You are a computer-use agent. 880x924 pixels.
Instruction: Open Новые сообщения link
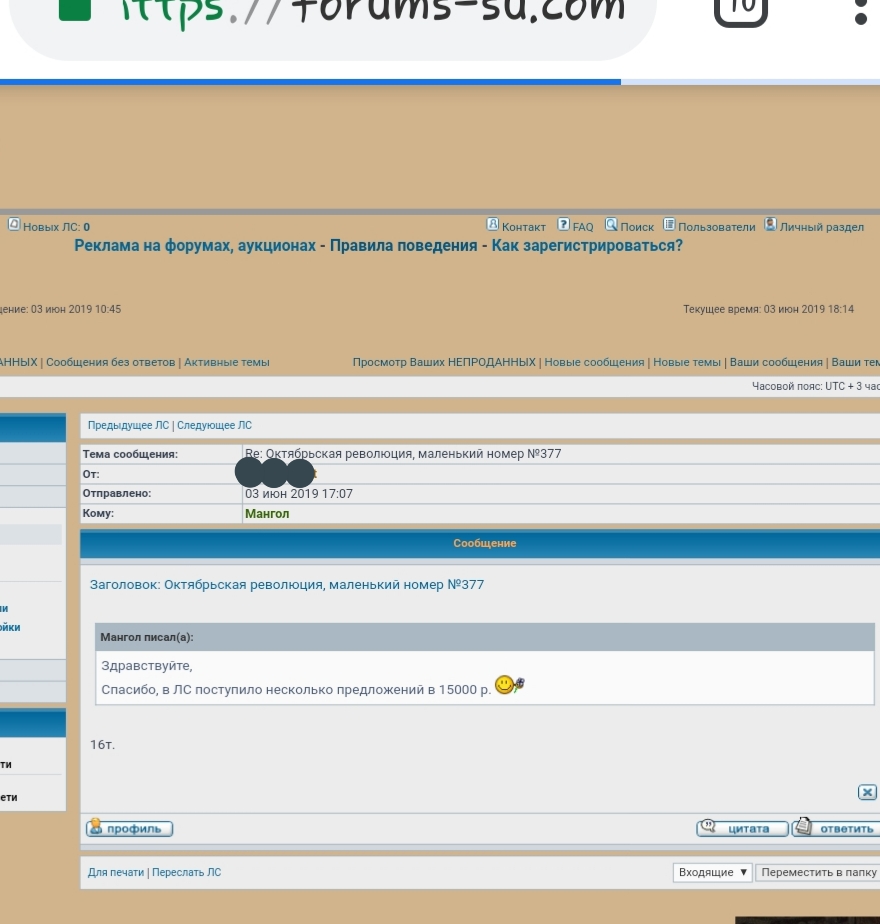tap(594, 362)
